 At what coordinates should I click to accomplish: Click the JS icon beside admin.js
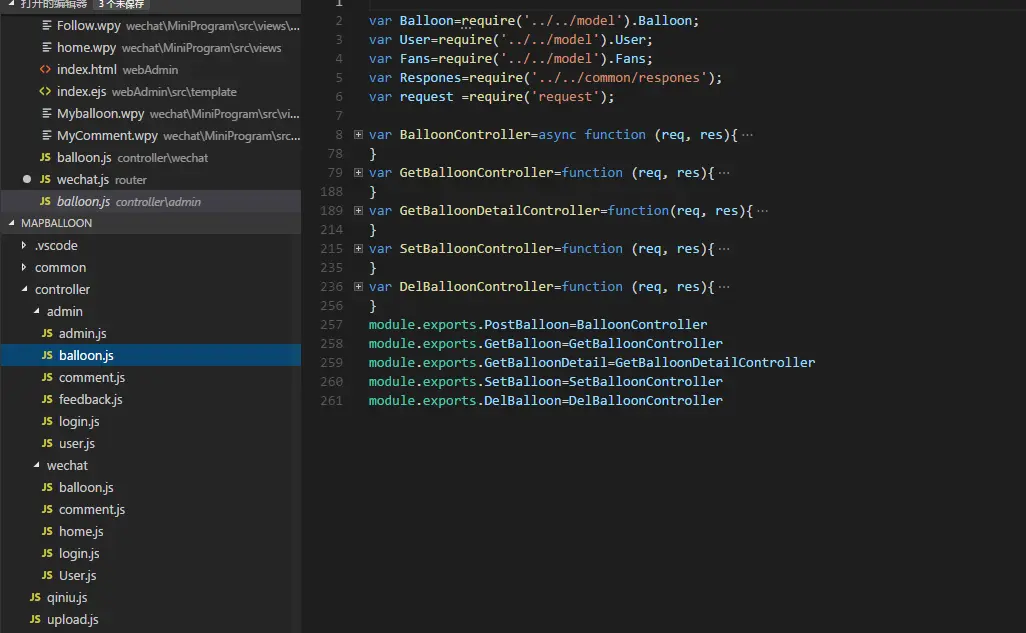point(47,333)
